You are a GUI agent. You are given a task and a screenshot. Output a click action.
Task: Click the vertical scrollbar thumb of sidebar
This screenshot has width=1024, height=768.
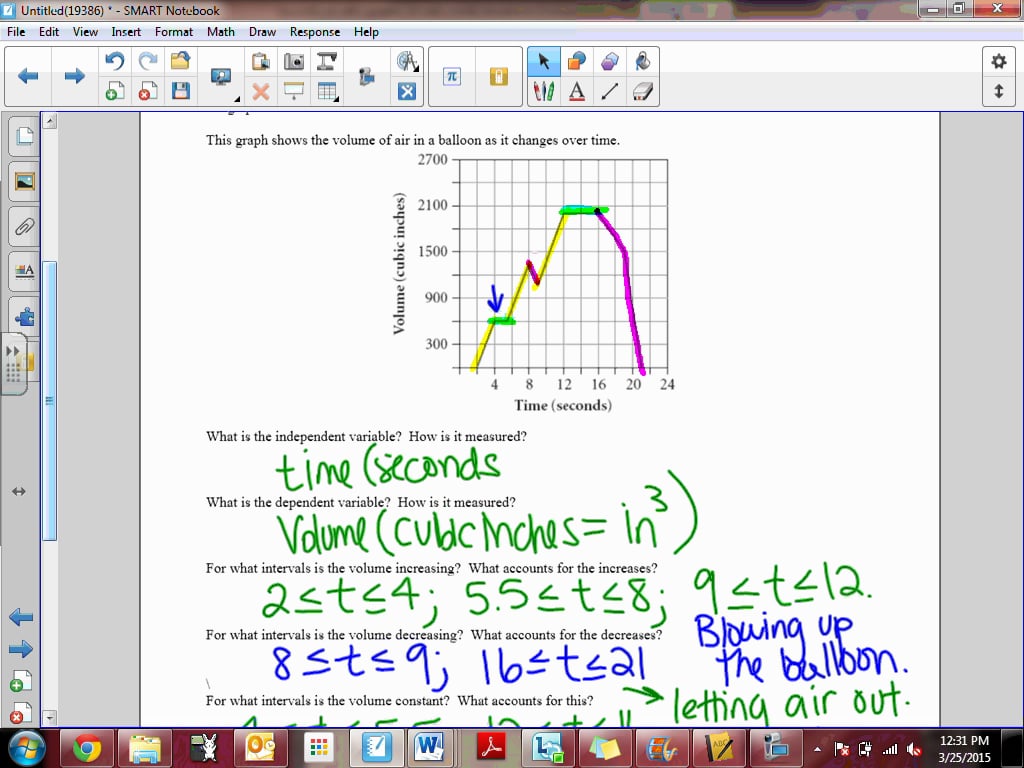tap(49, 400)
